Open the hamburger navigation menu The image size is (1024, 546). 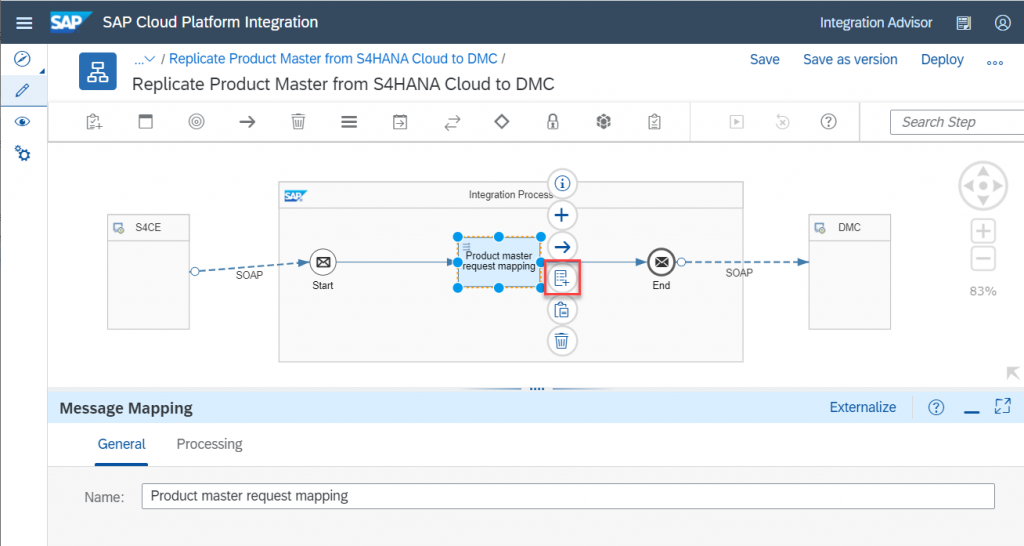coord(24,23)
